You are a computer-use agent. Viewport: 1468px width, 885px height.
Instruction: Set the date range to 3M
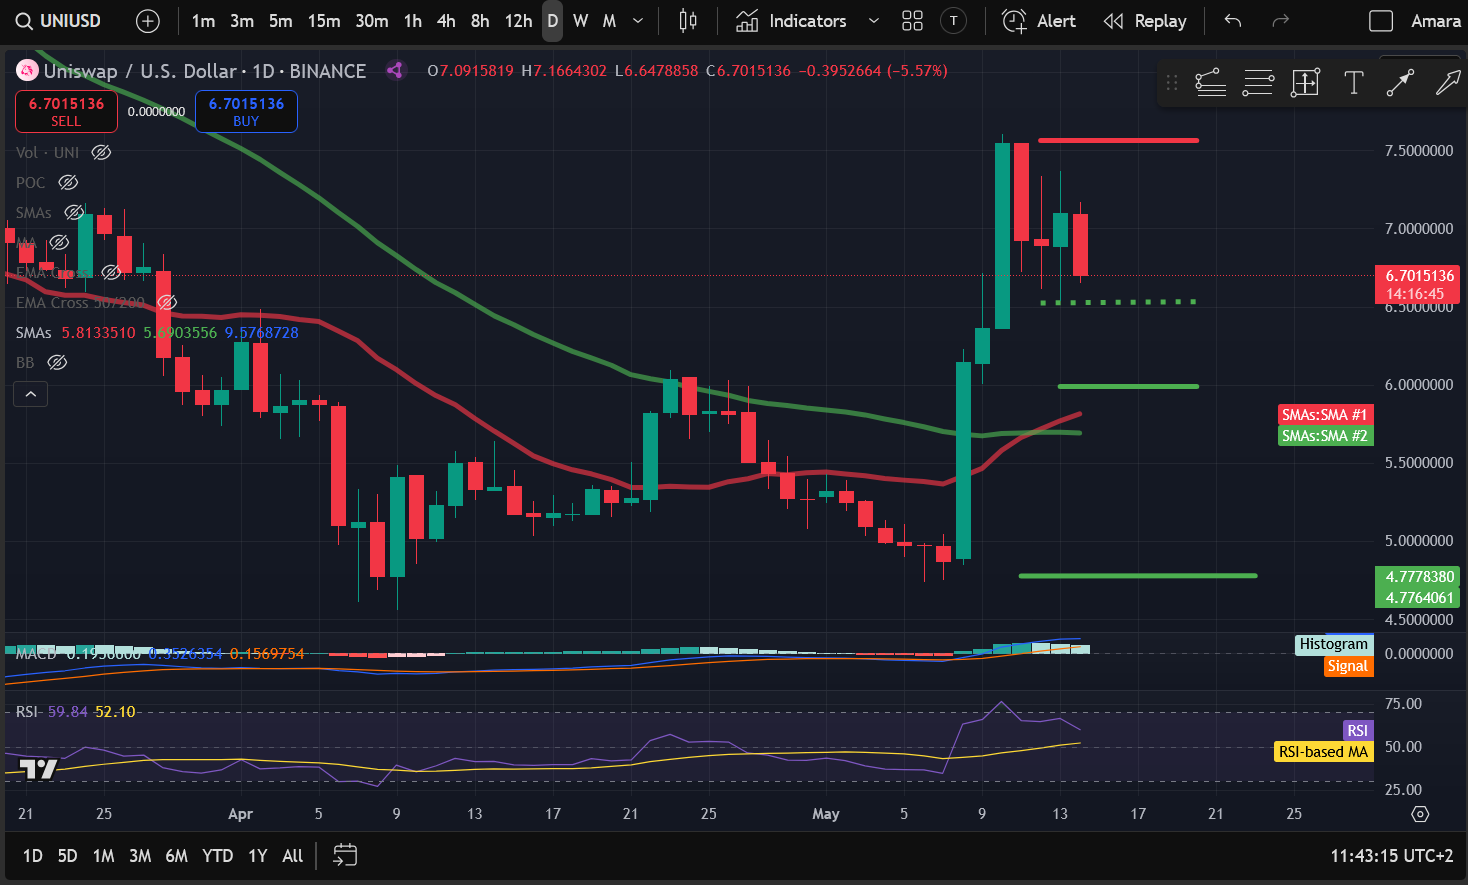pos(140,856)
